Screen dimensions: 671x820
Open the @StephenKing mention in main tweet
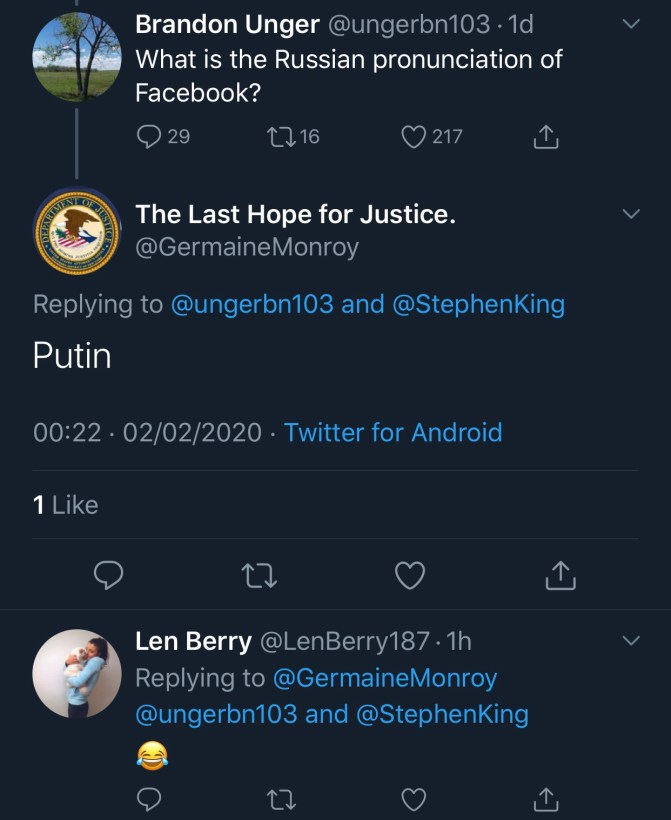click(477, 305)
